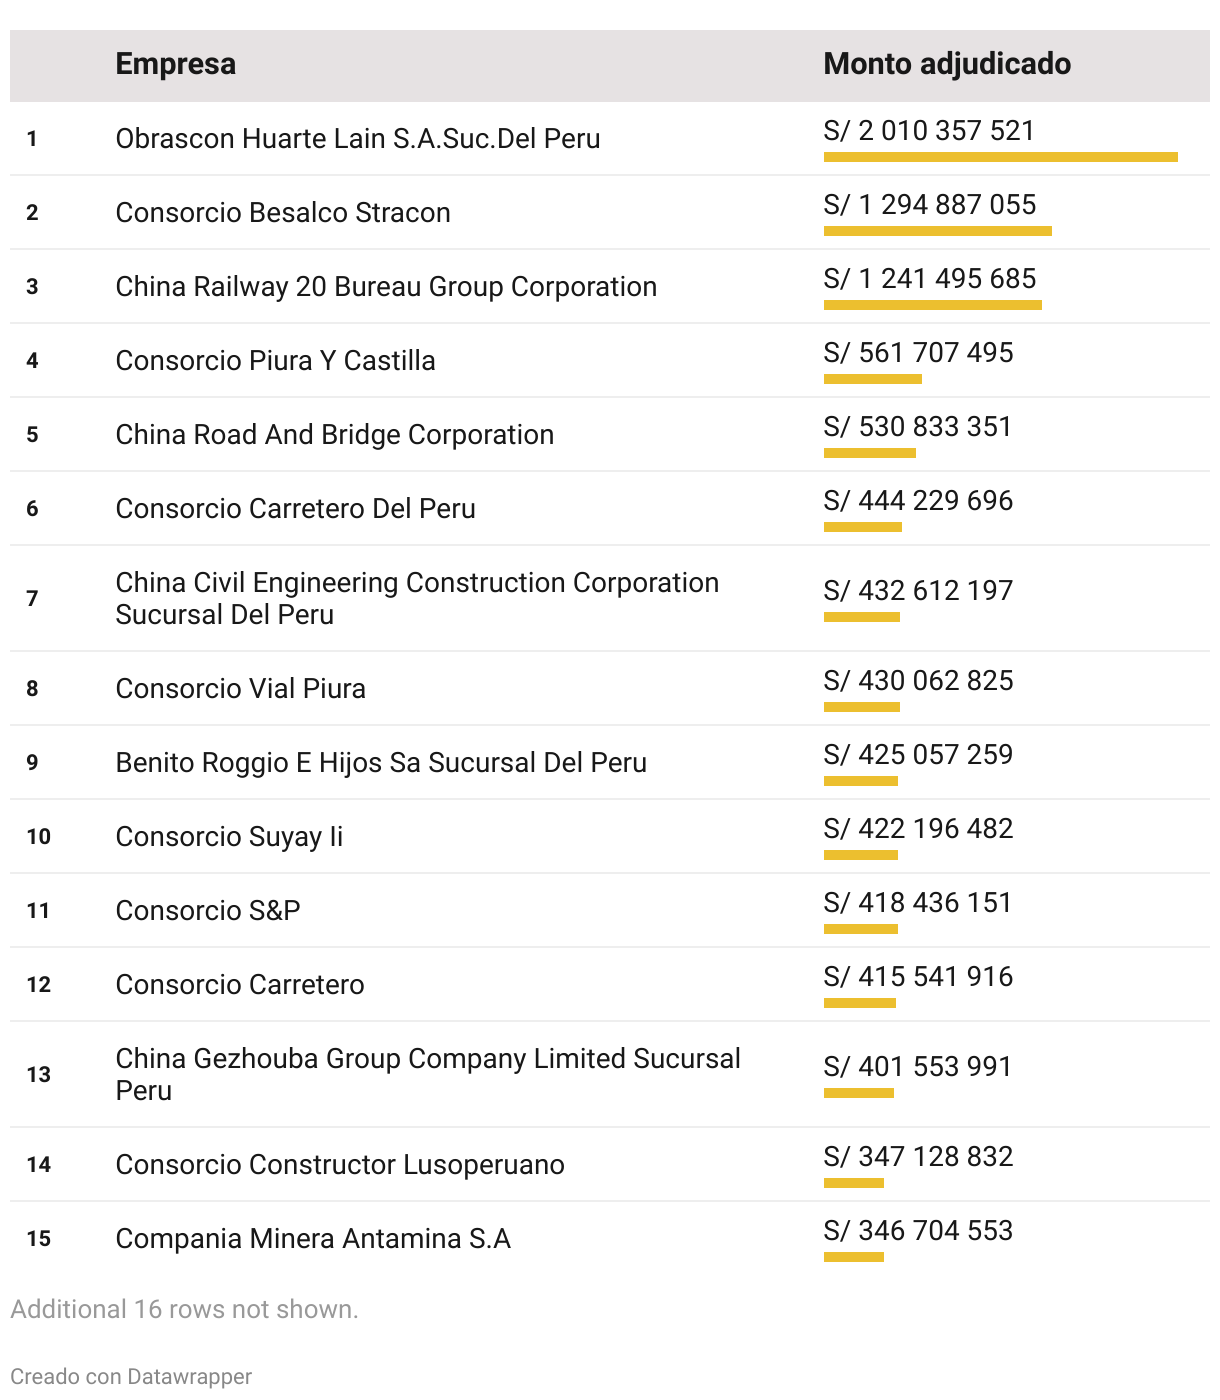Select China Civil Engineering Construction Corporation entry
This screenshot has width=1220, height=1400.
[416, 598]
